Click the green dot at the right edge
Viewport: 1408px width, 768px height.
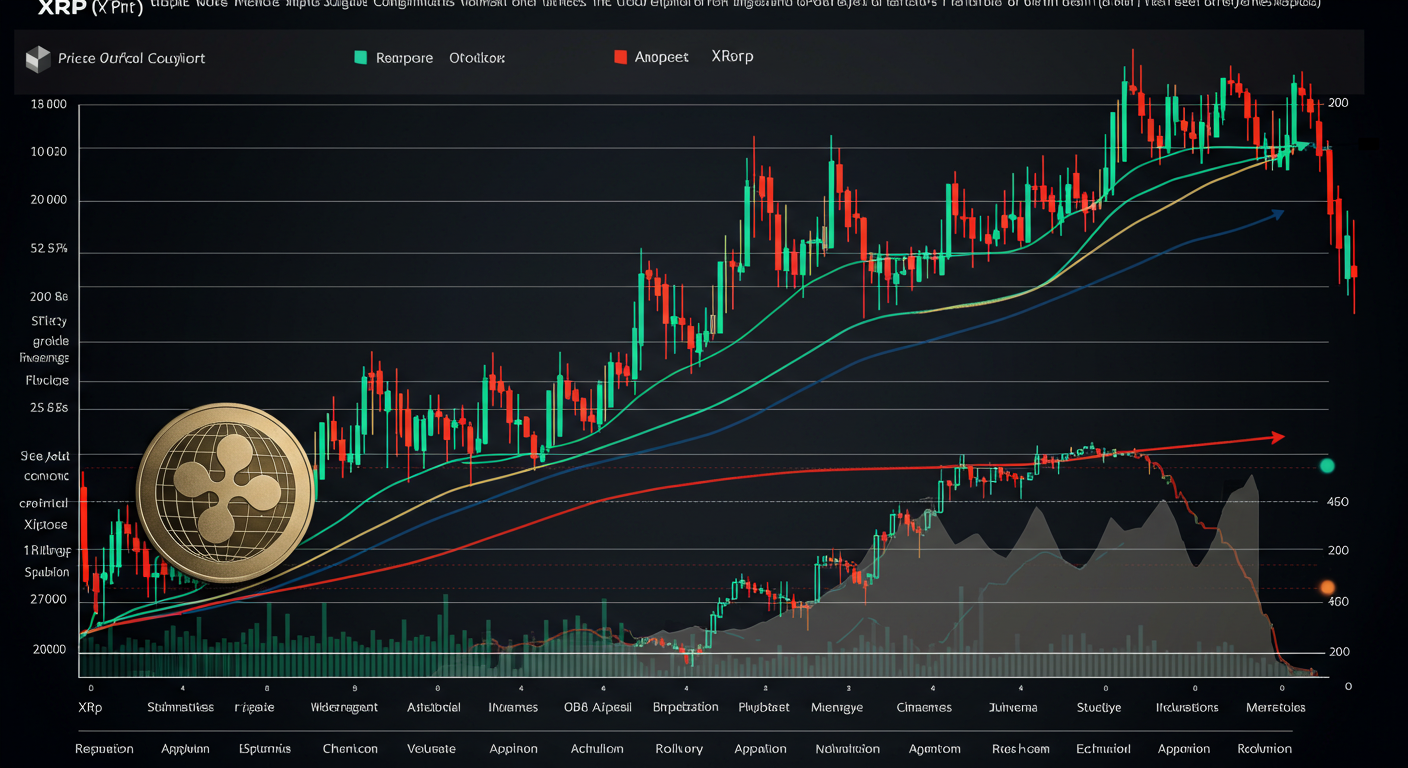tap(1327, 465)
